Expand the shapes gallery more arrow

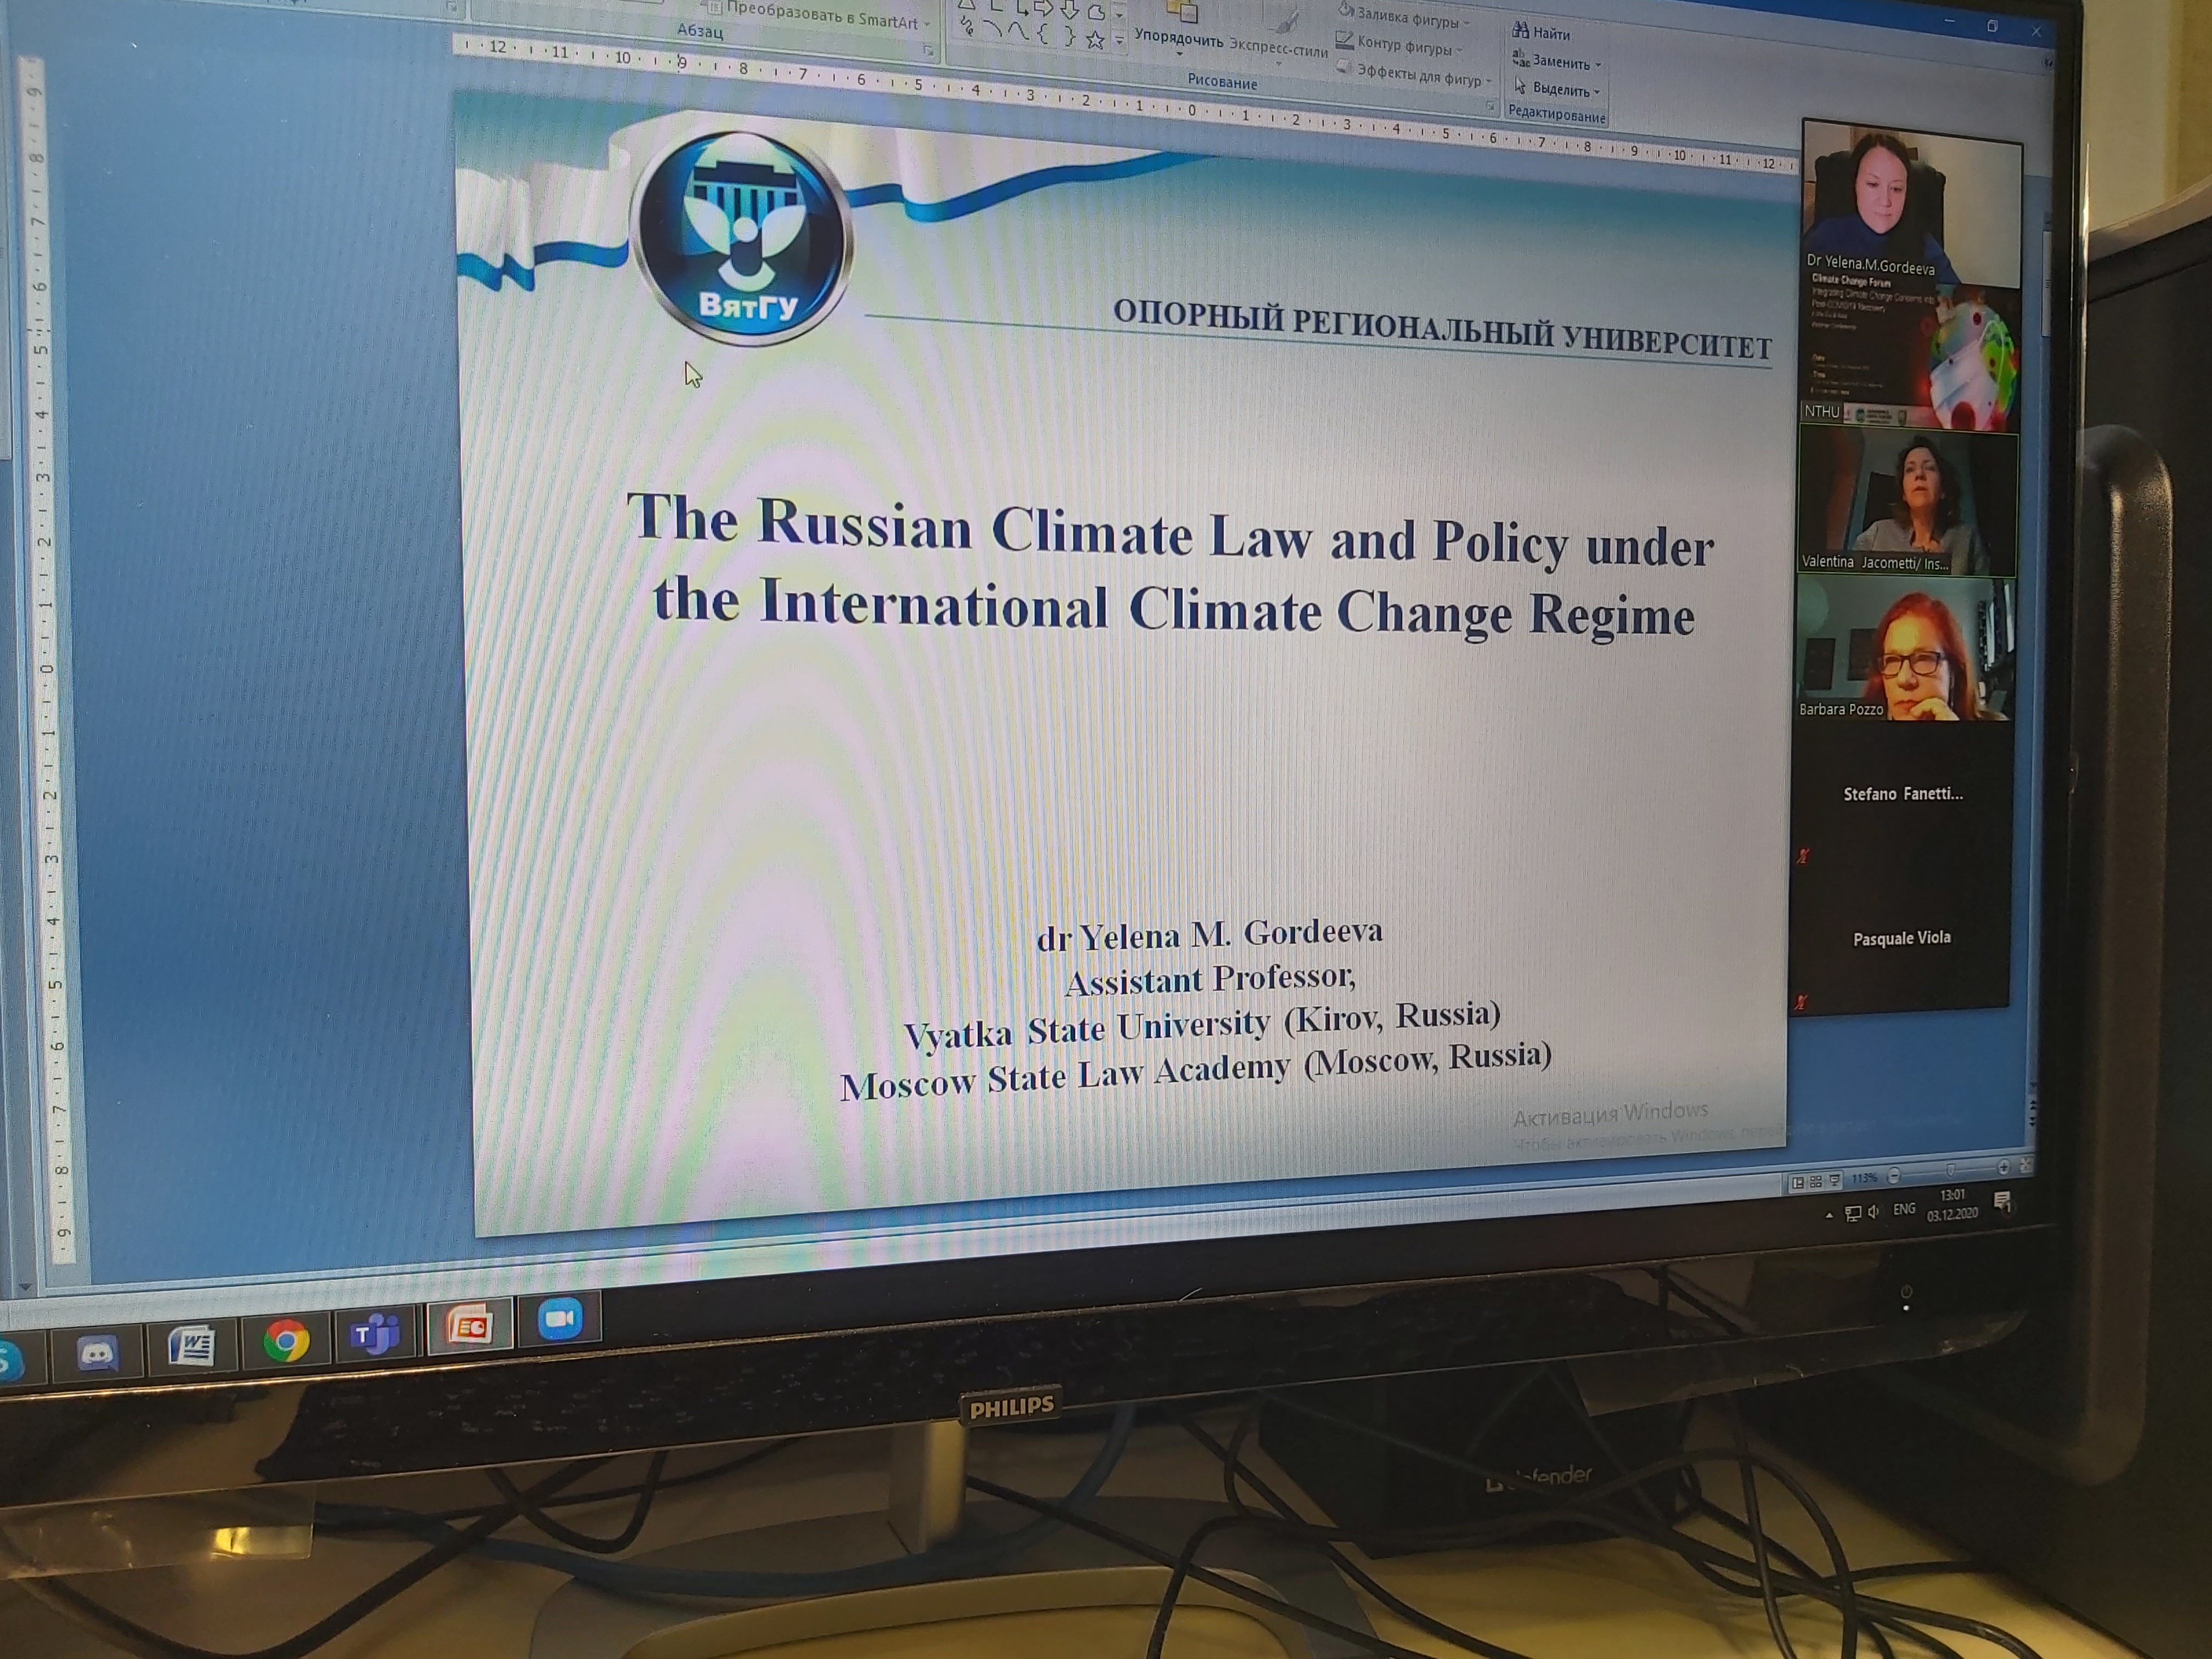[1119, 41]
